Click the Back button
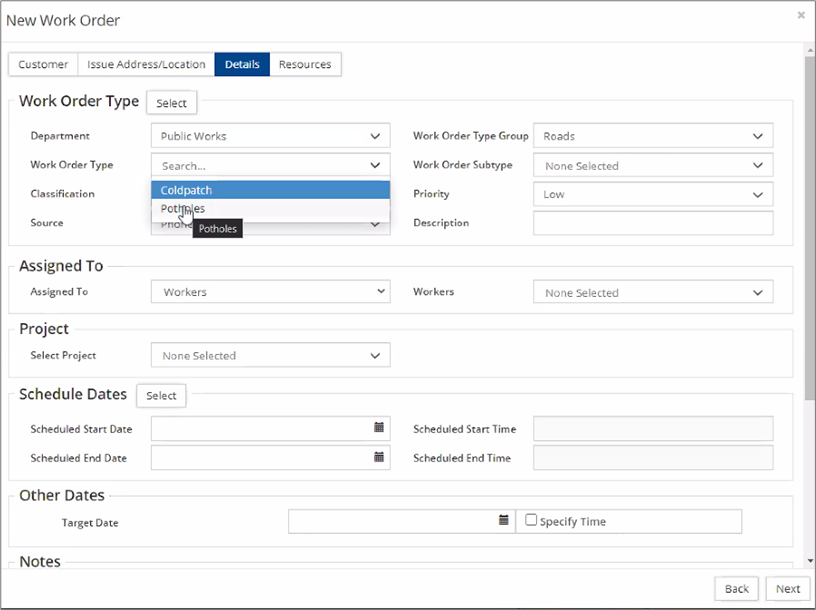This screenshot has width=816, height=610. click(736, 588)
